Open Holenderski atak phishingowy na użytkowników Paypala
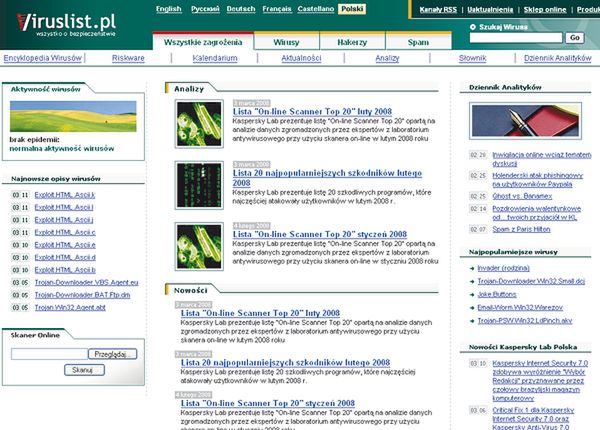Viewport: 600px width, 430px height. pyautogui.click(x=537, y=180)
